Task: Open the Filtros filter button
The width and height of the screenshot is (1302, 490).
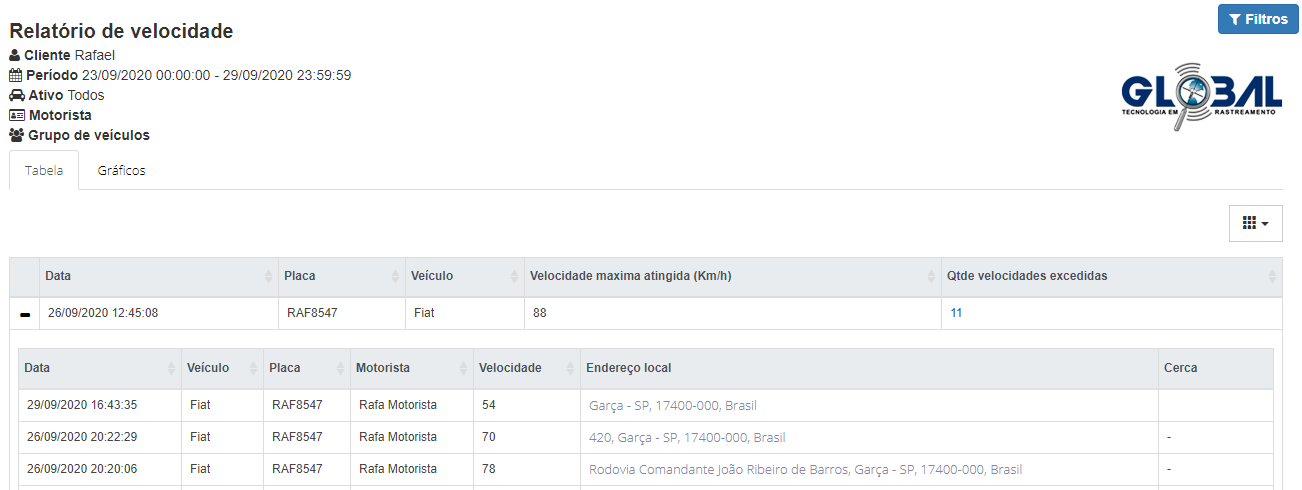Action: 1257,19
